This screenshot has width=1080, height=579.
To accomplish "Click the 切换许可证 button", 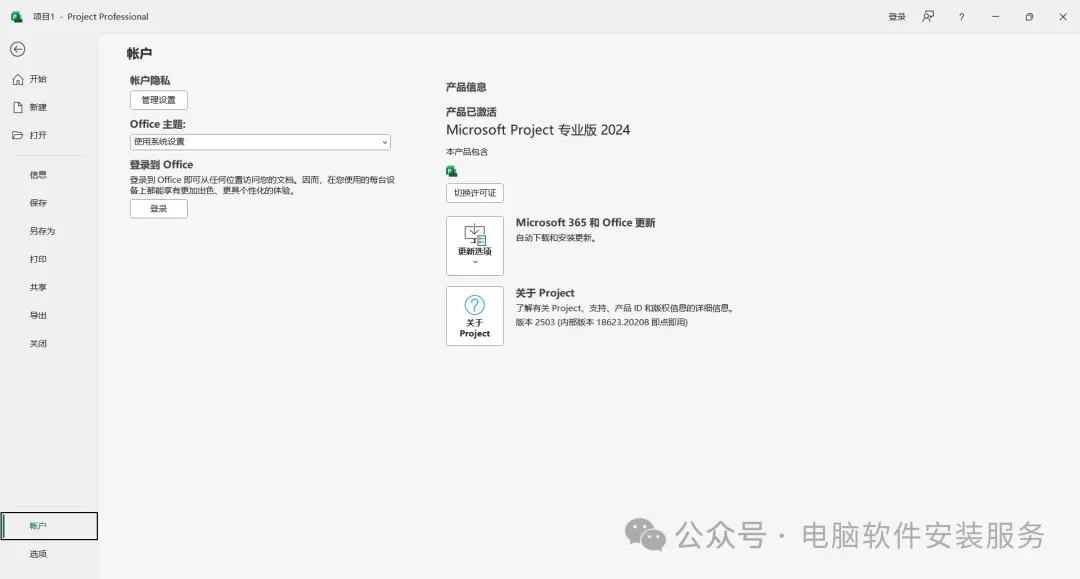I will (475, 193).
